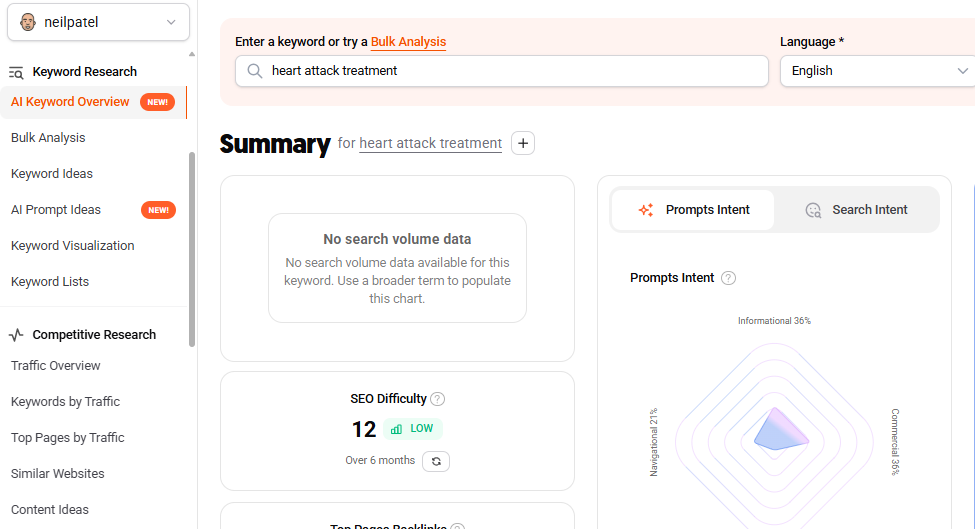
Task: Click the heart attack treatment summary link
Action: [x=430, y=144]
